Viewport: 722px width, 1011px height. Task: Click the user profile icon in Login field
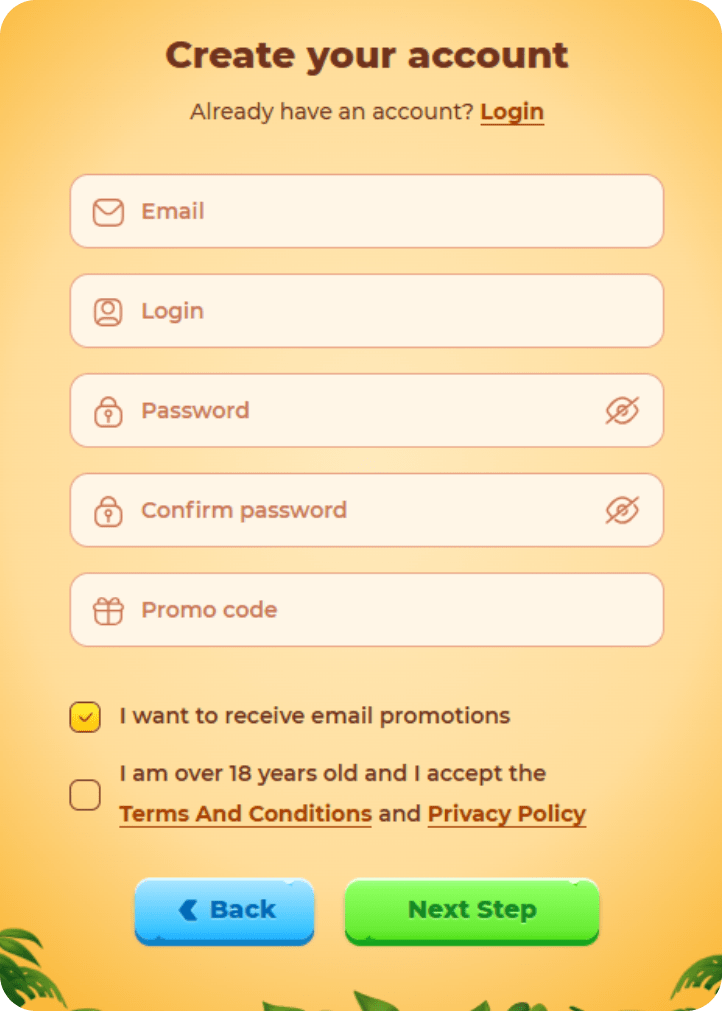point(108,312)
